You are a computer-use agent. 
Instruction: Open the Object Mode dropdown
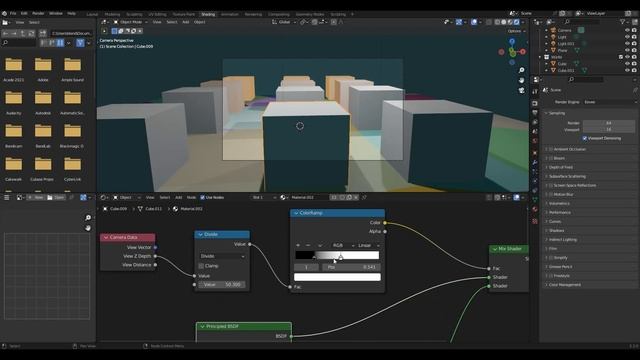click(130, 22)
